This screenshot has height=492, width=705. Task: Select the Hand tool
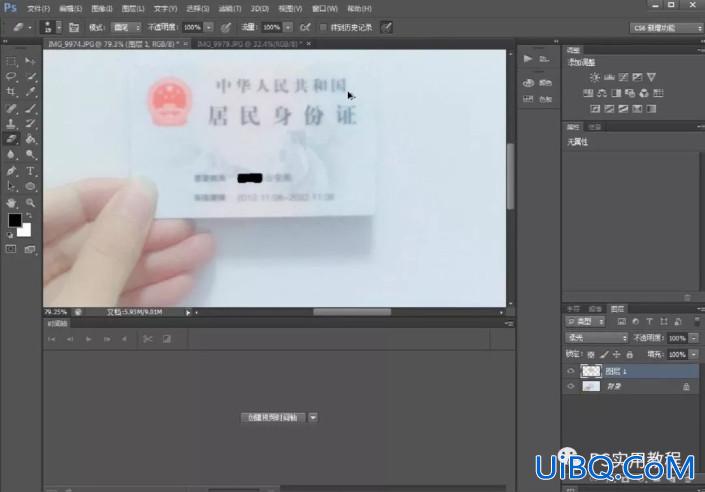pos(11,203)
